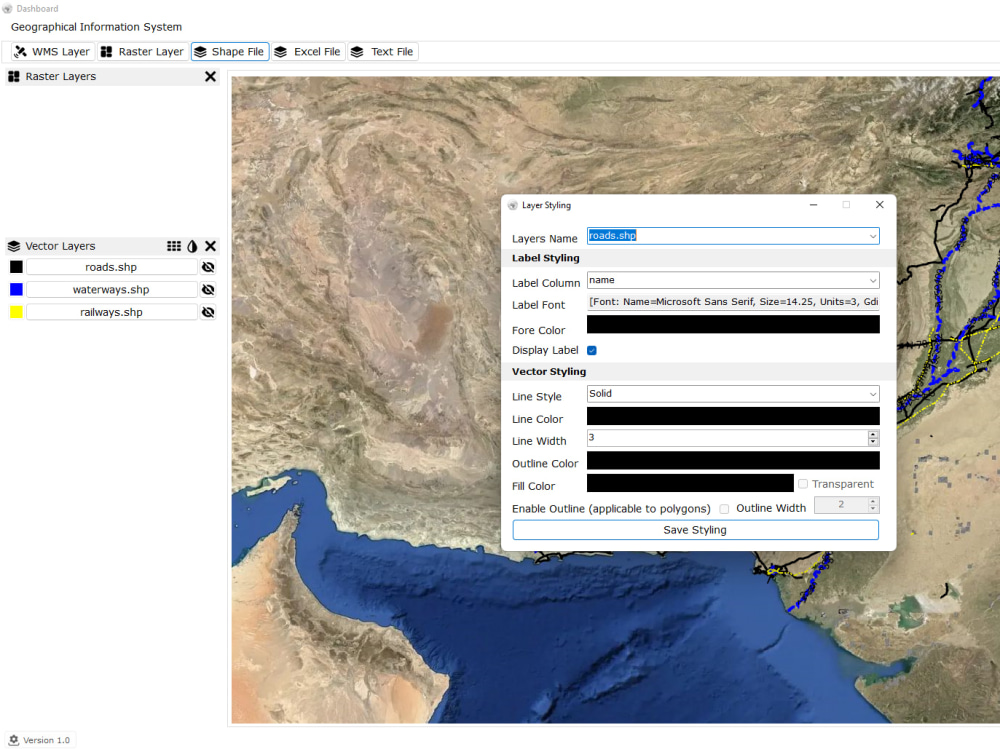
Task: Click the blue waterways.shp color swatch
Action: 17,290
